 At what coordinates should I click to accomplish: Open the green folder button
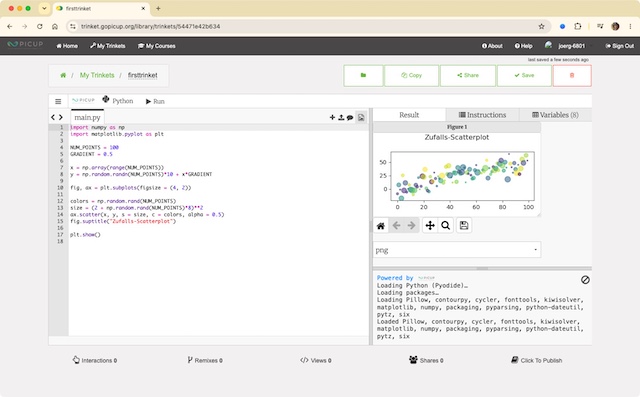(x=363, y=75)
